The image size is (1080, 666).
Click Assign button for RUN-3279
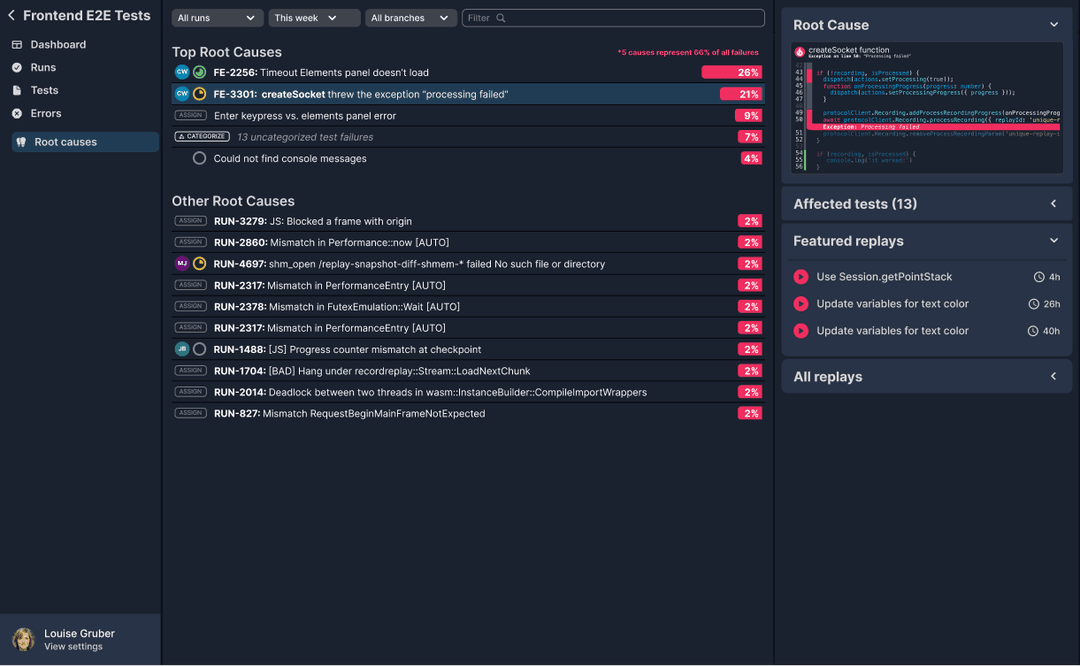tap(190, 221)
